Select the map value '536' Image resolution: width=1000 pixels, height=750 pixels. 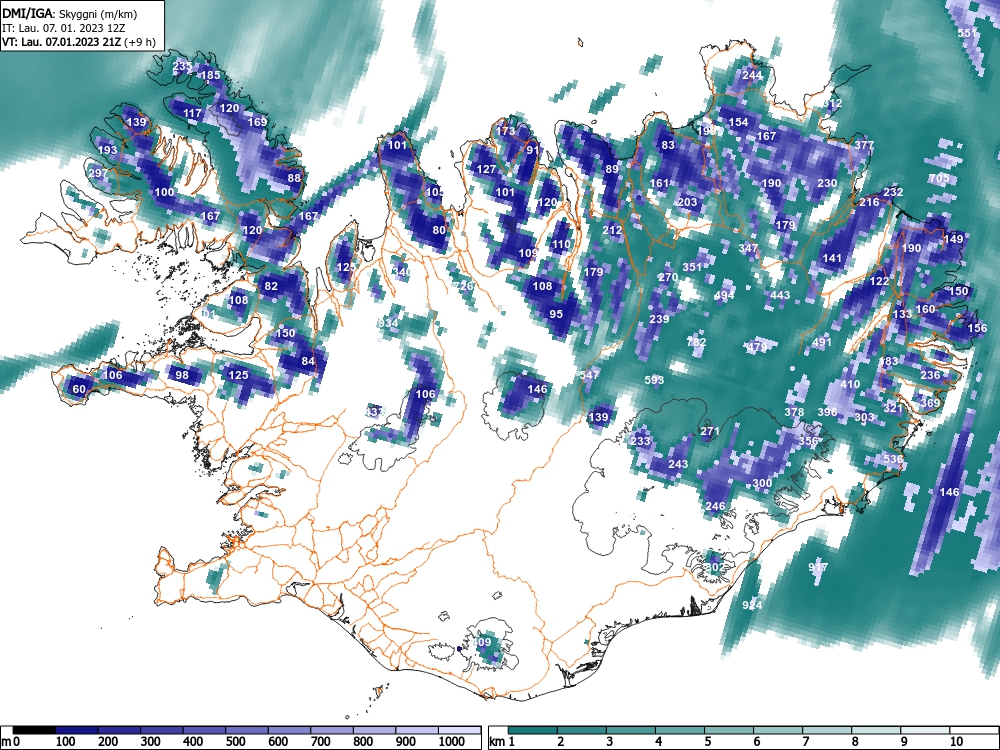click(x=893, y=459)
